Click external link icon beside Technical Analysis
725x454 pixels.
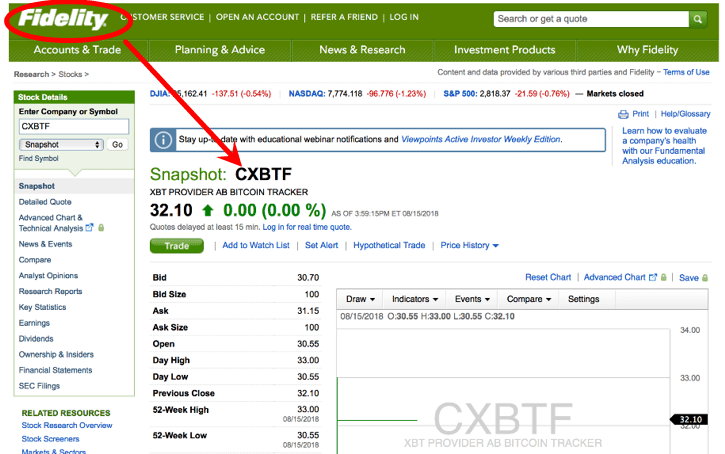point(90,227)
